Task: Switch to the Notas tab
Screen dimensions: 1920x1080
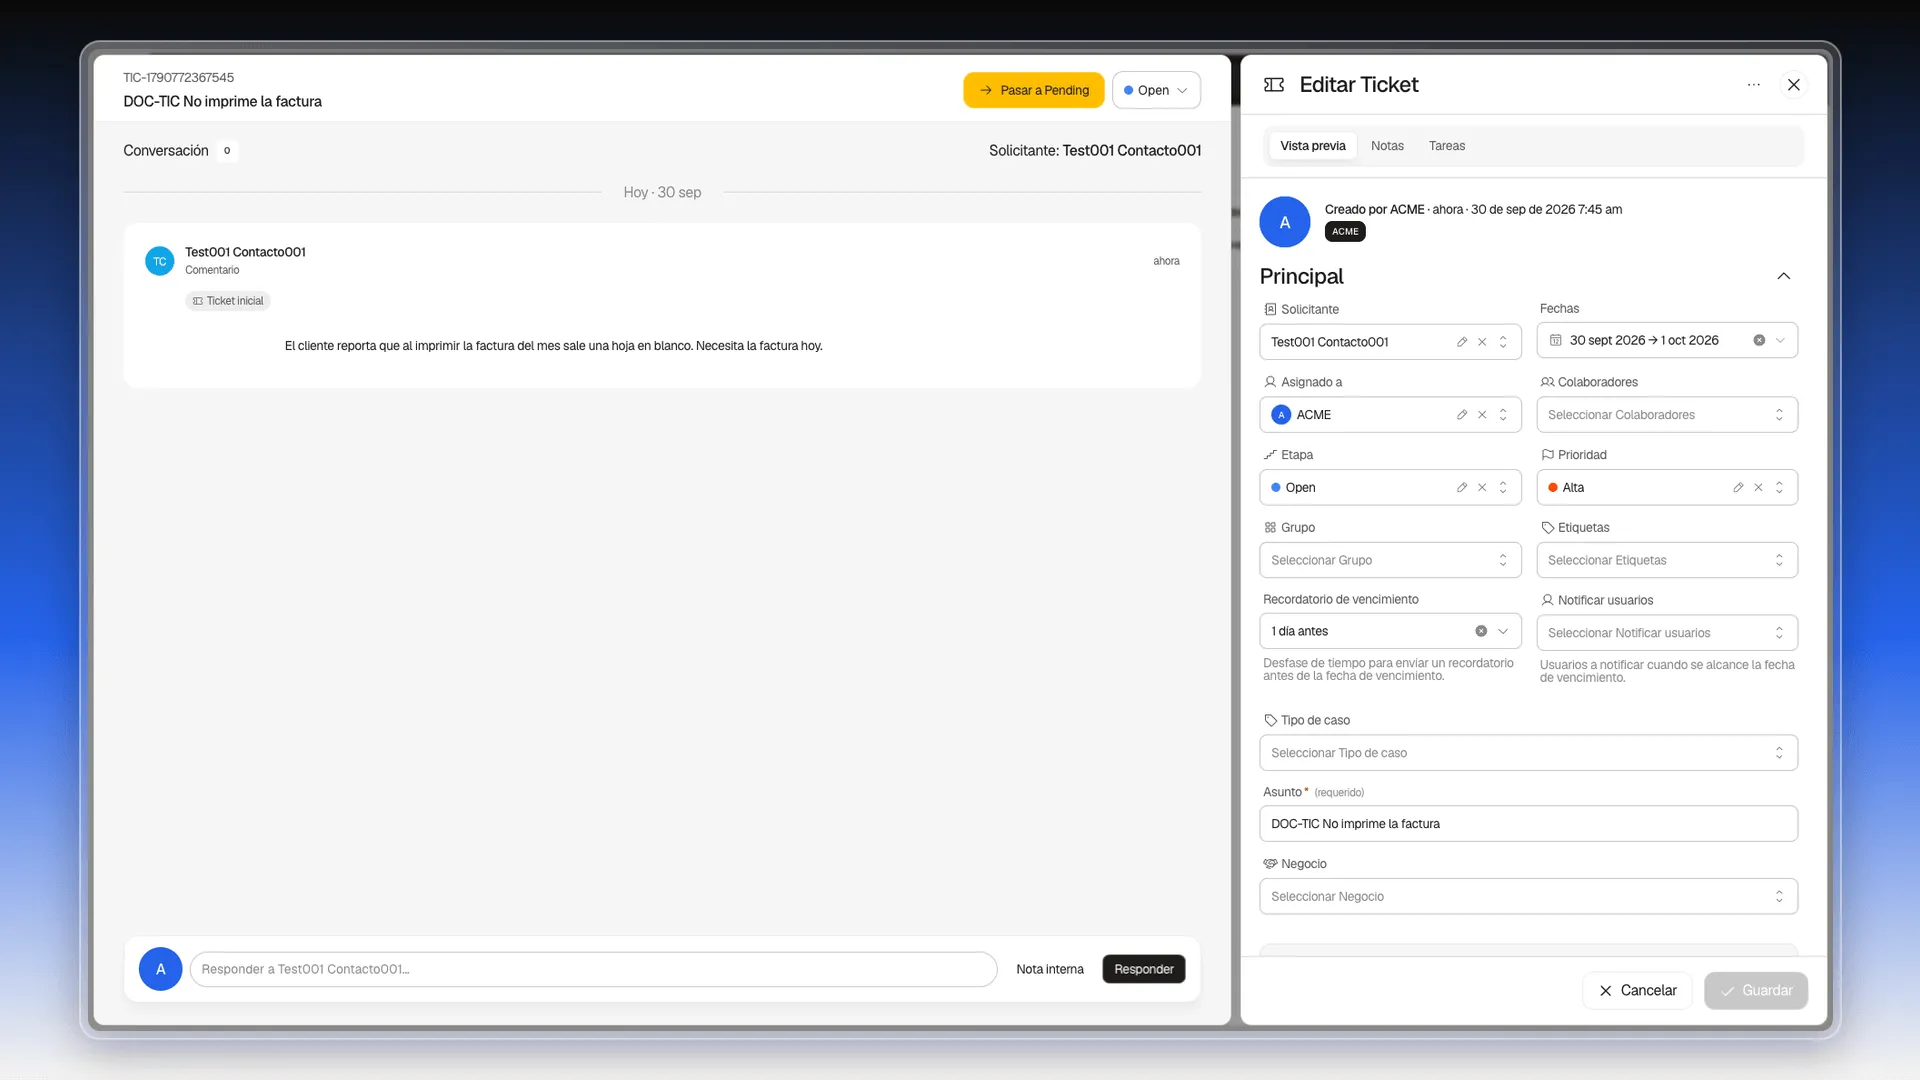Action: pos(1387,146)
